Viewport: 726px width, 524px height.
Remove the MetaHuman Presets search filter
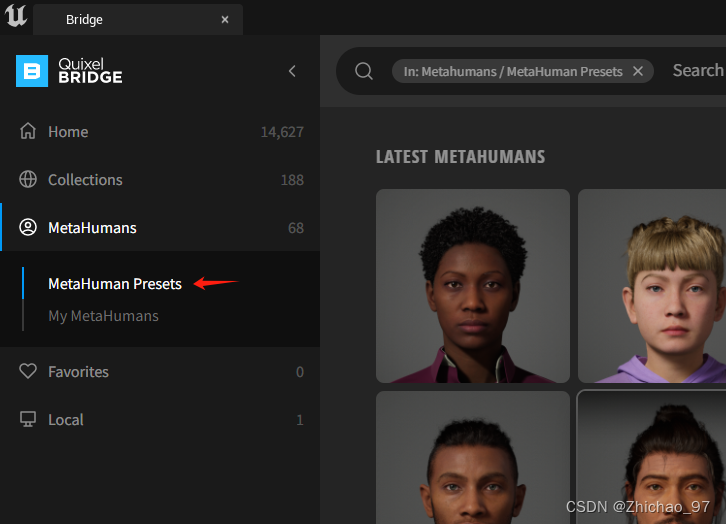tap(638, 71)
